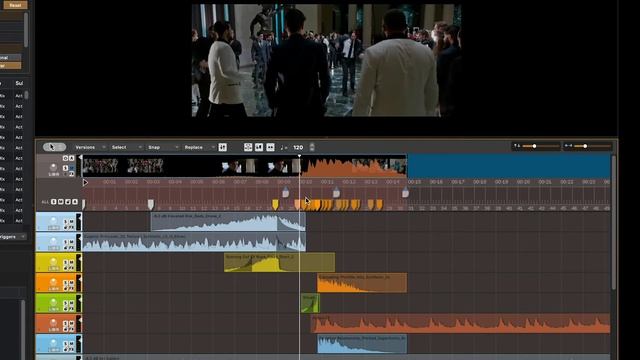Mute the yellow track
Image resolution: width=640 pixels, height=360 pixels.
click(71, 262)
